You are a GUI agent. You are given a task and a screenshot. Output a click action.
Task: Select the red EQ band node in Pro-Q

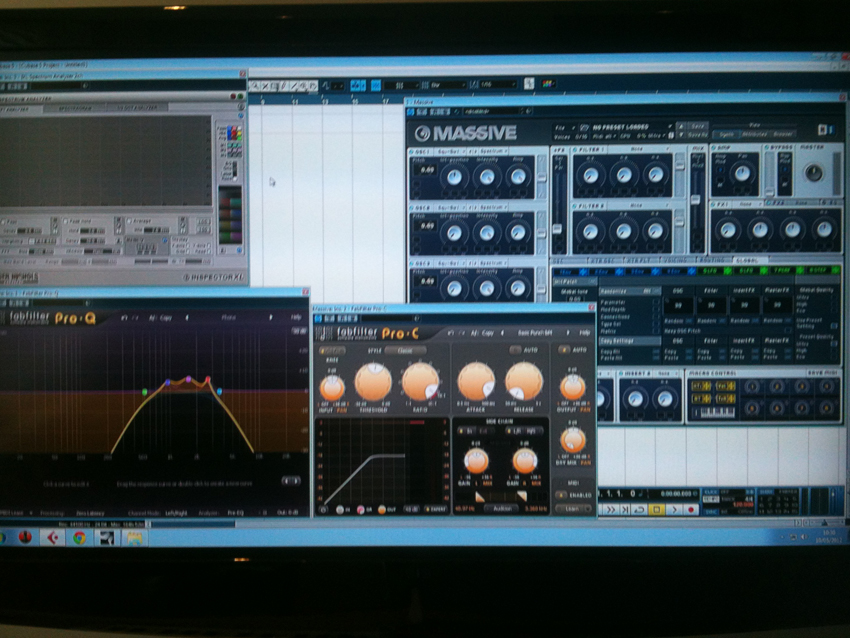208,379
